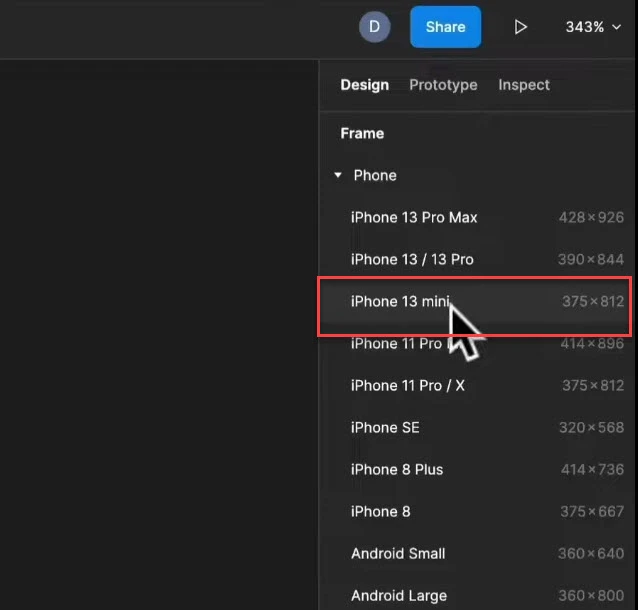Select the iPhone SE frame preset

pyautogui.click(x=476, y=427)
